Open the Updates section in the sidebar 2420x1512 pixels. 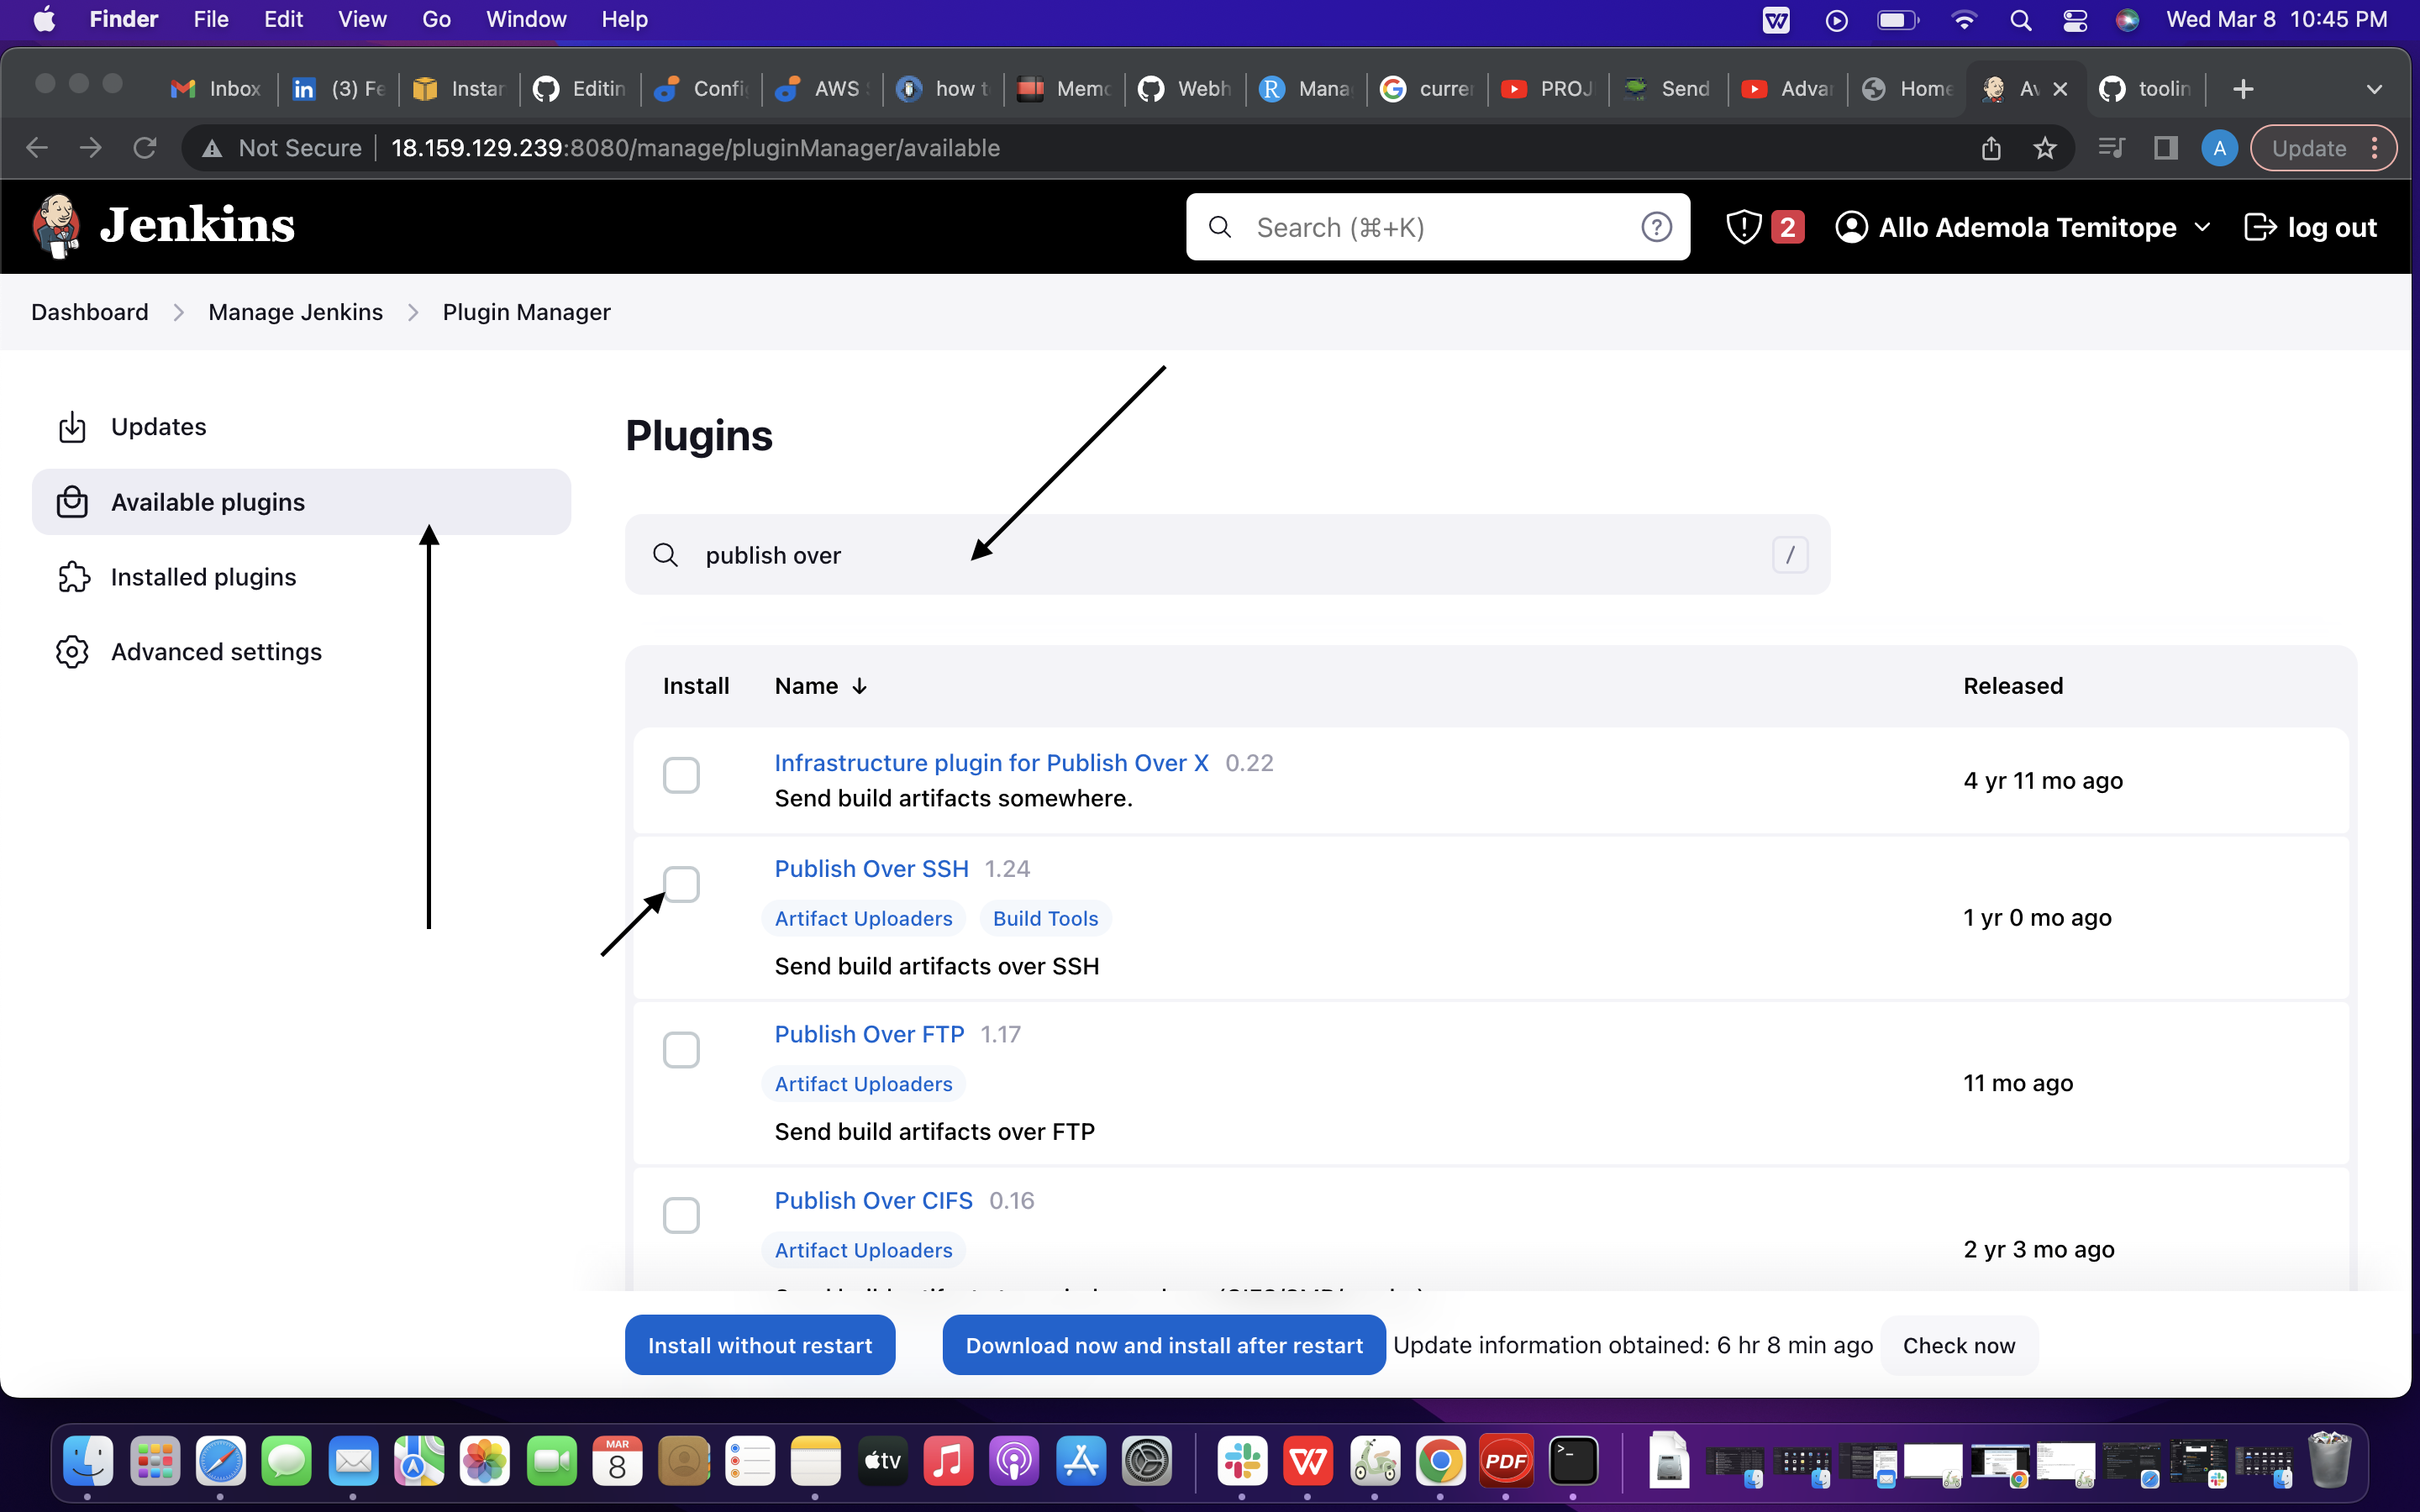click(160, 426)
